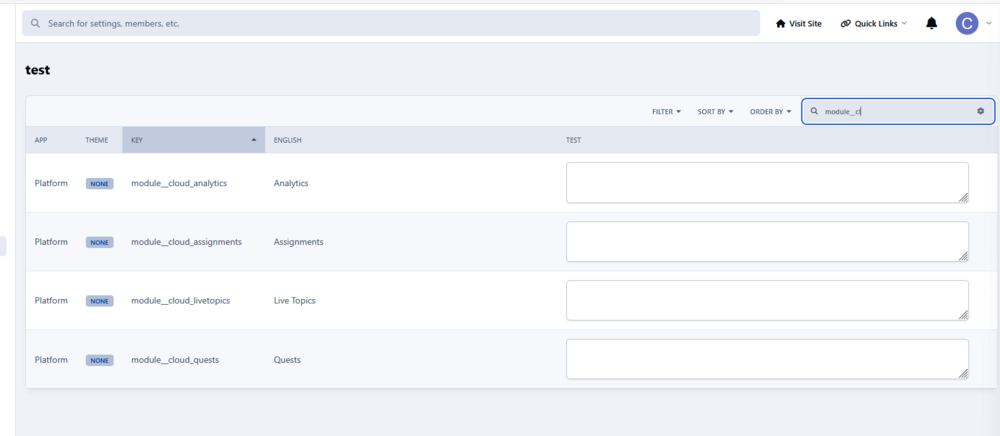The height and width of the screenshot is (436, 1000).
Task: Click Platform in the module__cloud_quests row
Action: coord(51,360)
